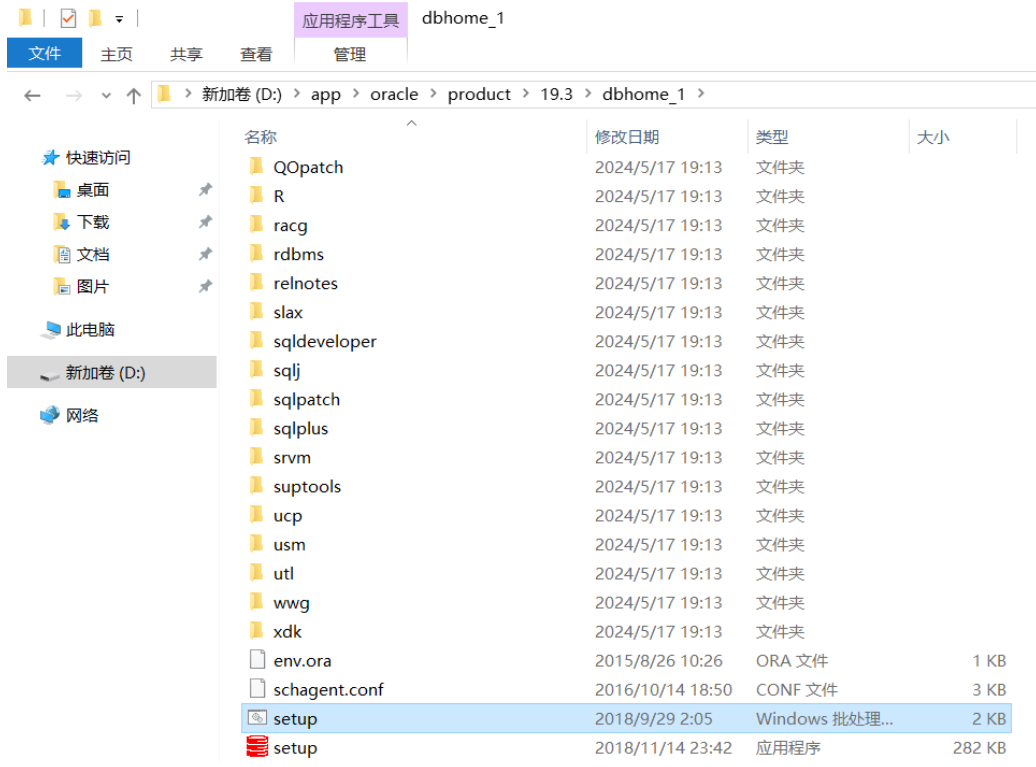Click the red Oracle setup application icon

pyautogui.click(x=257, y=747)
